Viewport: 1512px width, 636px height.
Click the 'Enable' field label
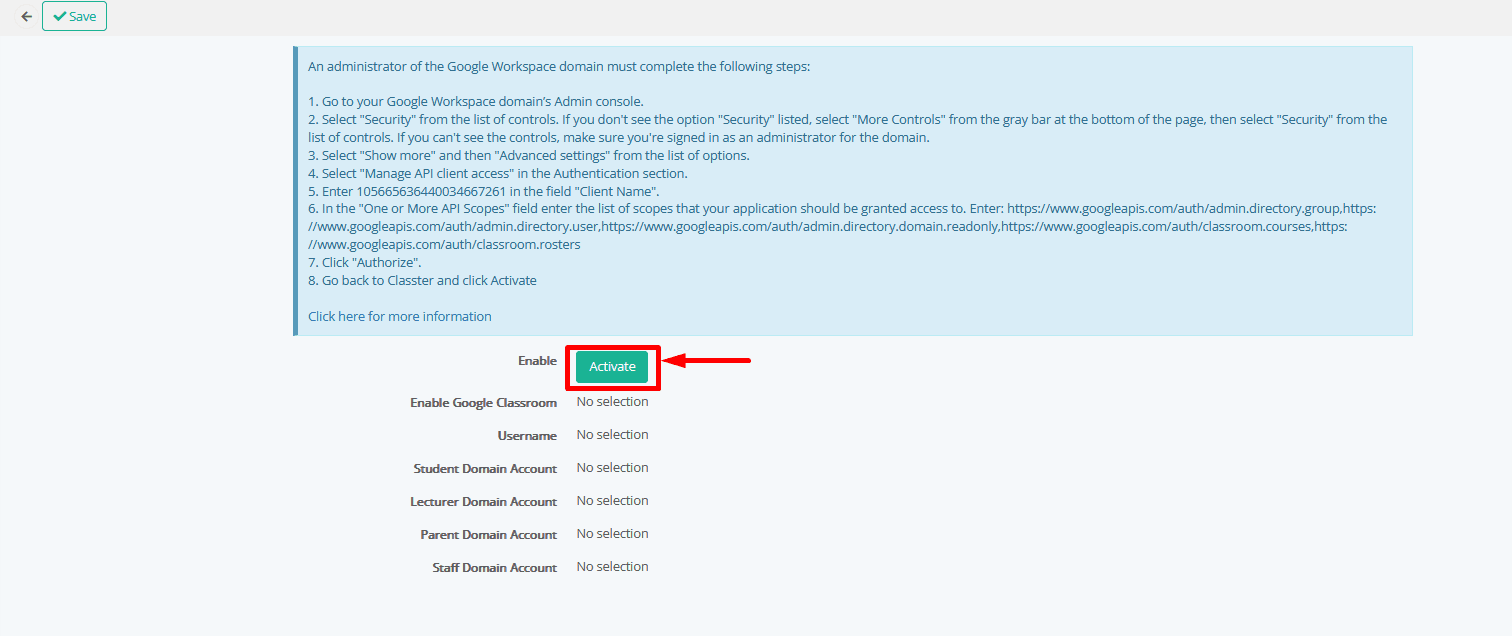pos(537,361)
